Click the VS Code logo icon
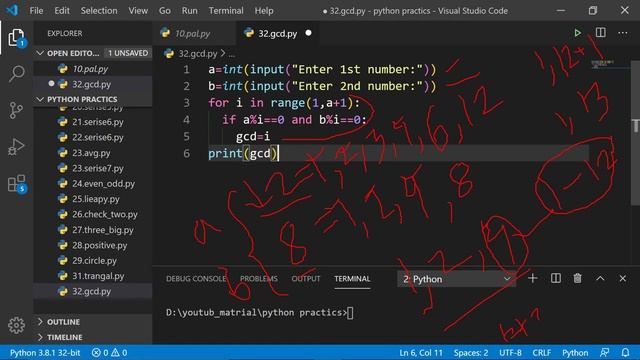 pos(12,10)
